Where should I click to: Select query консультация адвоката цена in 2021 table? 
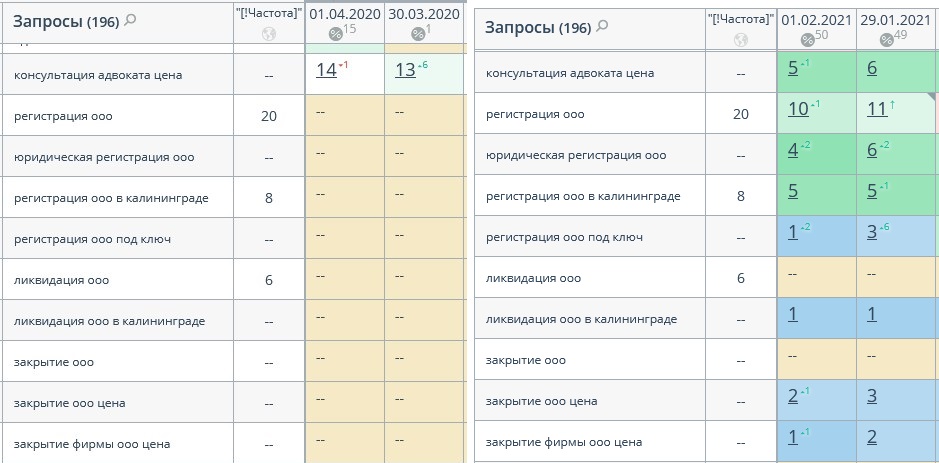pos(570,74)
